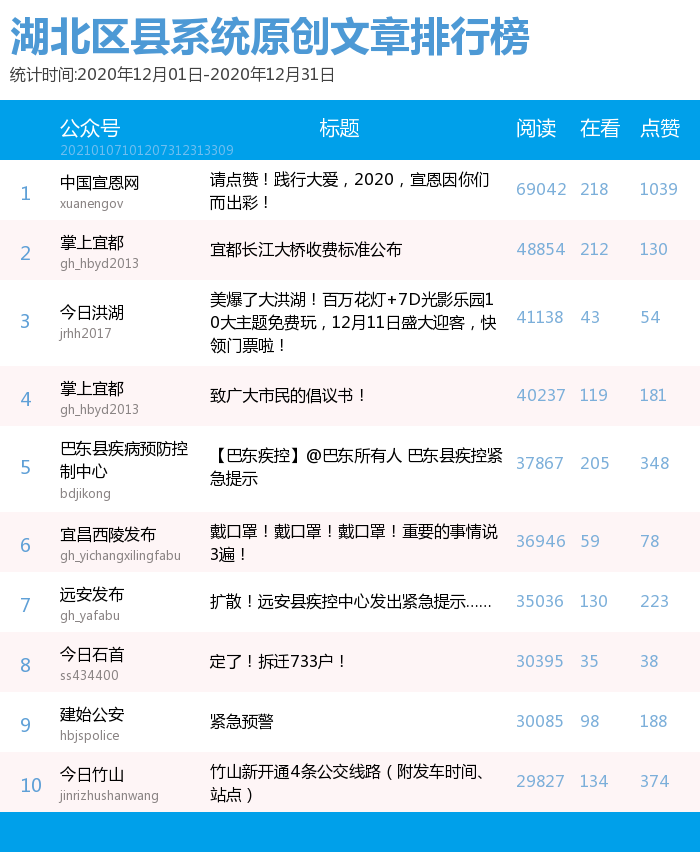Image resolution: width=700 pixels, height=852 pixels.
Task: Click 巴东县疾病预防控制中心 account name
Action: (x=123, y=459)
